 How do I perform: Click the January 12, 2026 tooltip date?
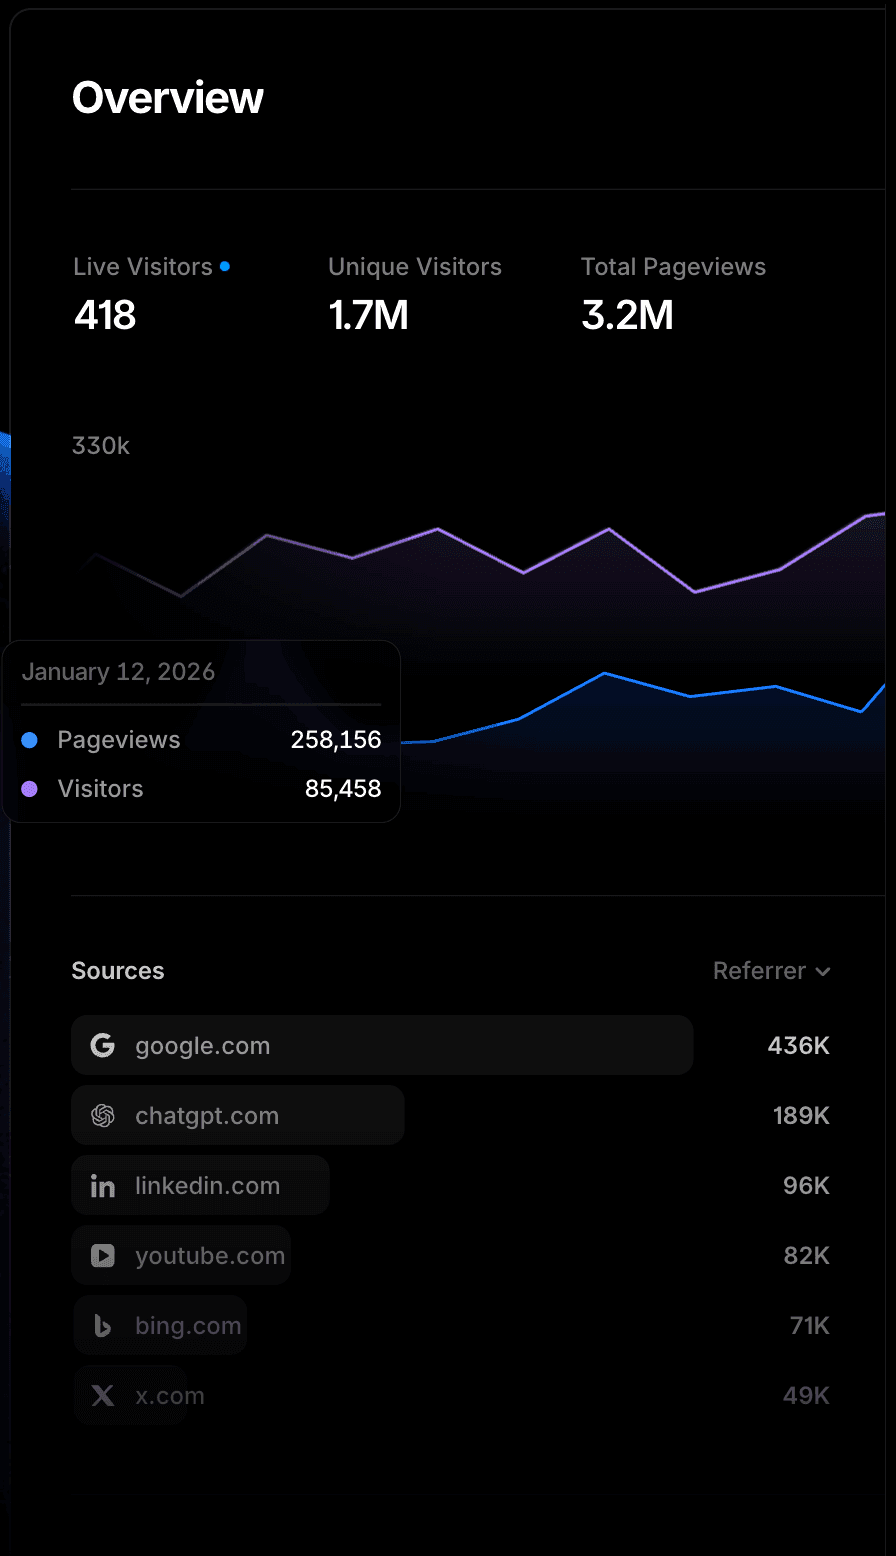pyautogui.click(x=119, y=672)
